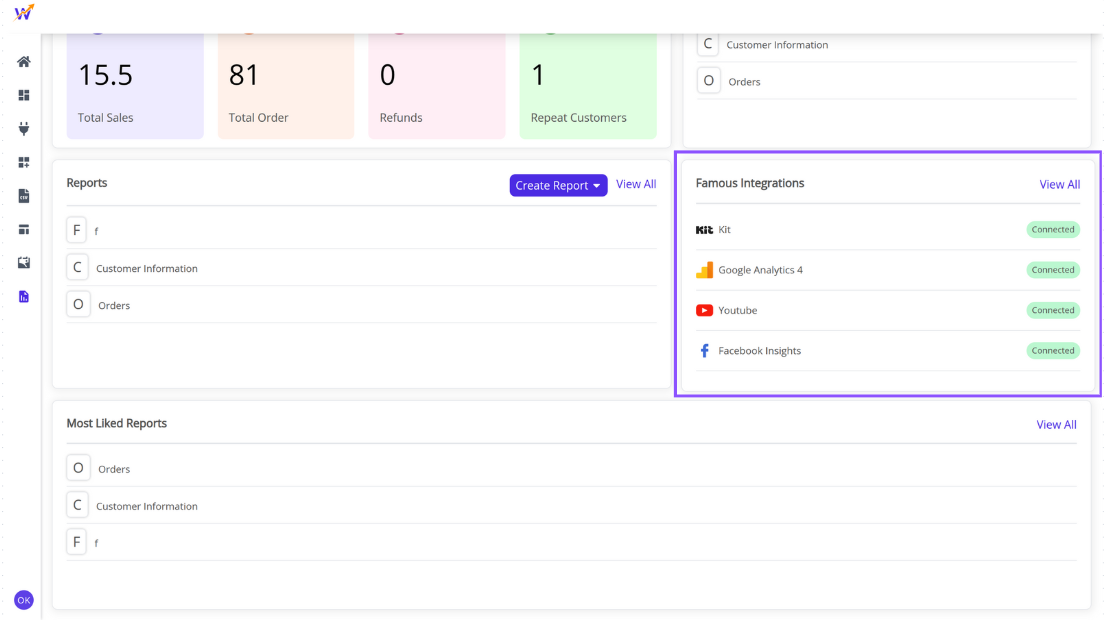The width and height of the screenshot is (1106, 620).
Task: Click View All in Most Liked Reports
Action: coord(1056,425)
